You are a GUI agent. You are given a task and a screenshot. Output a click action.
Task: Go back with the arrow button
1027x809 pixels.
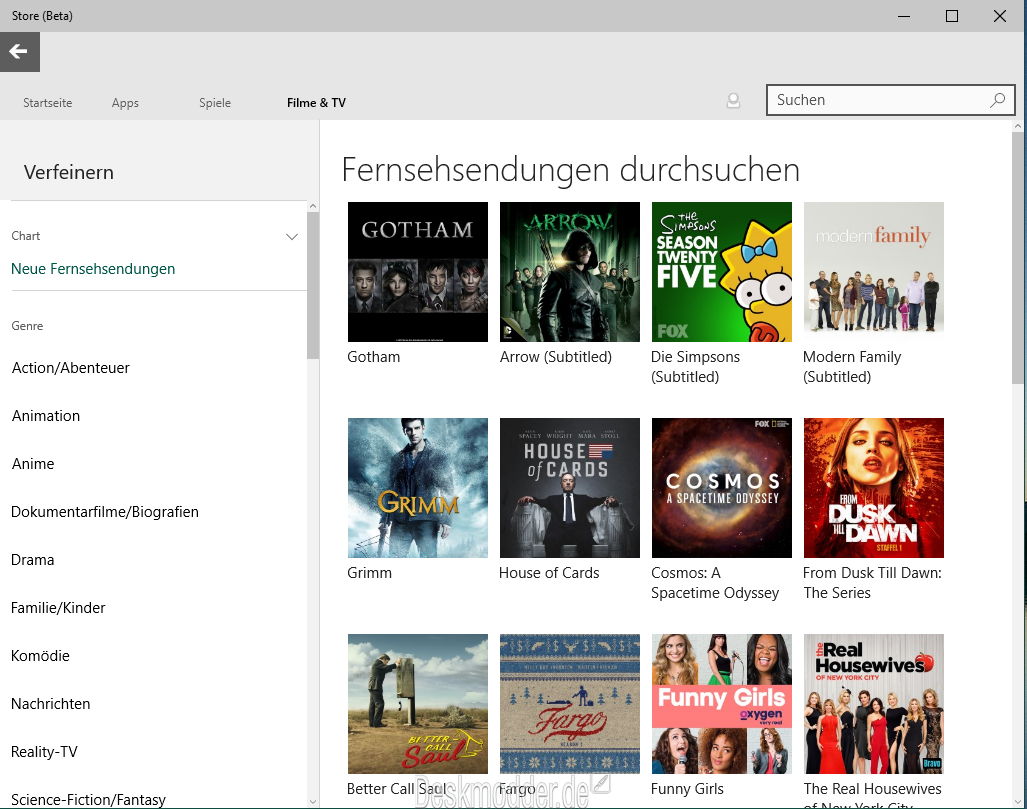click(20, 52)
